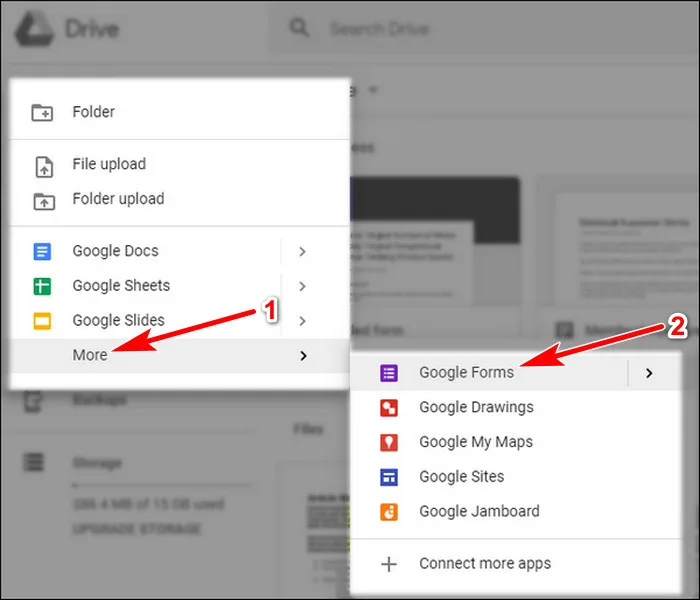This screenshot has height=600, width=700.
Task: Select Google Sites in submenu
Action: click(516, 477)
